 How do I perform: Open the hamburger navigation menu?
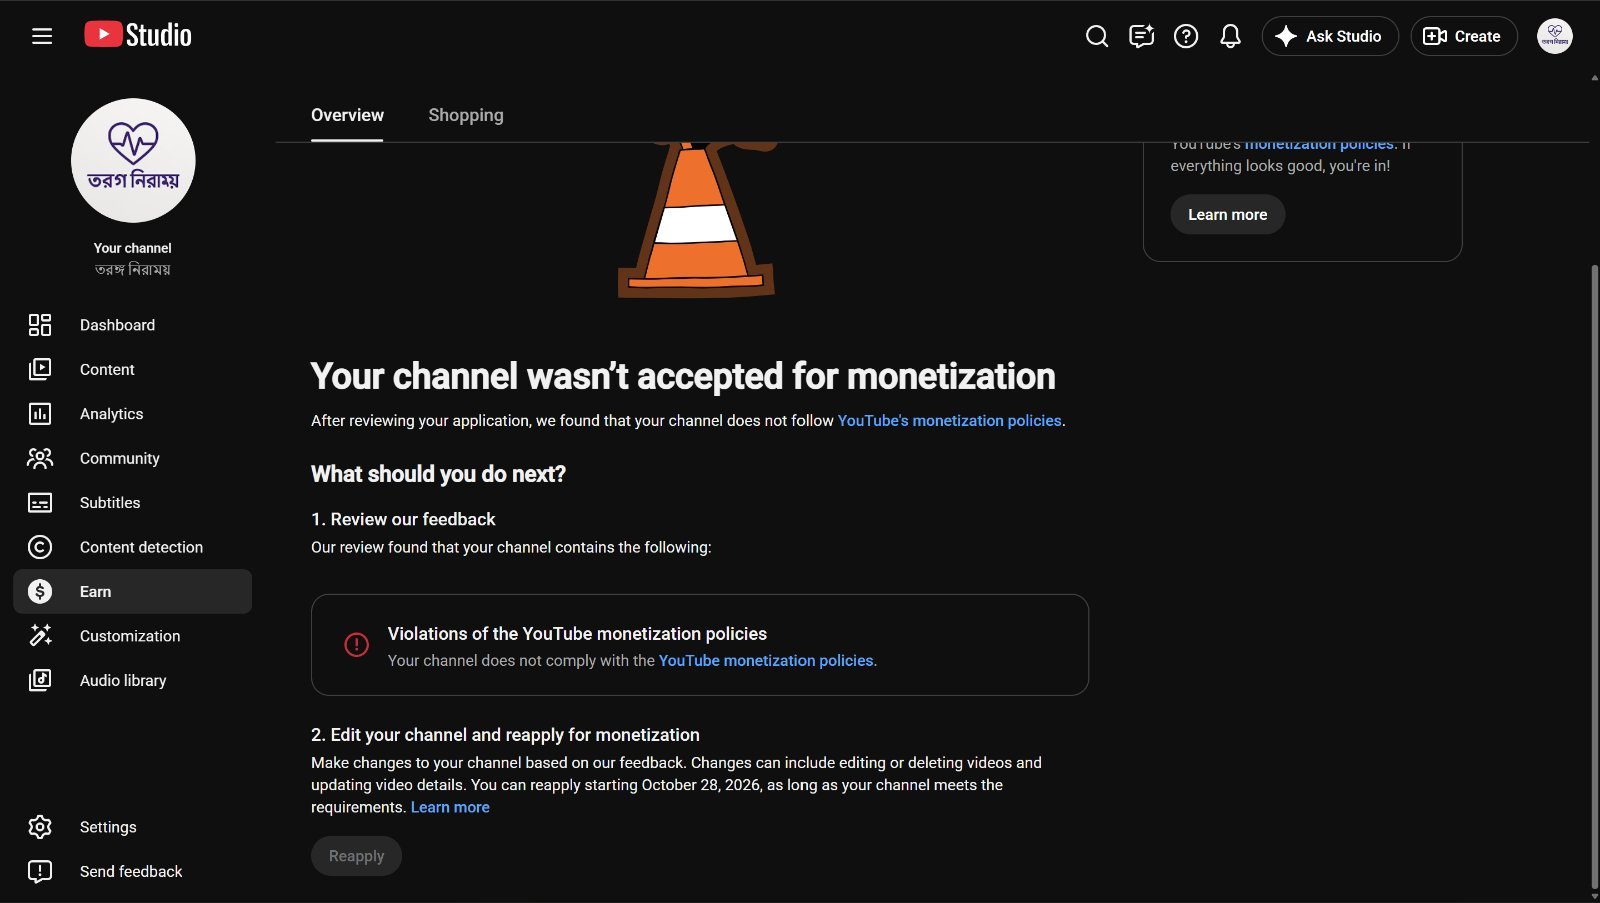pos(42,36)
